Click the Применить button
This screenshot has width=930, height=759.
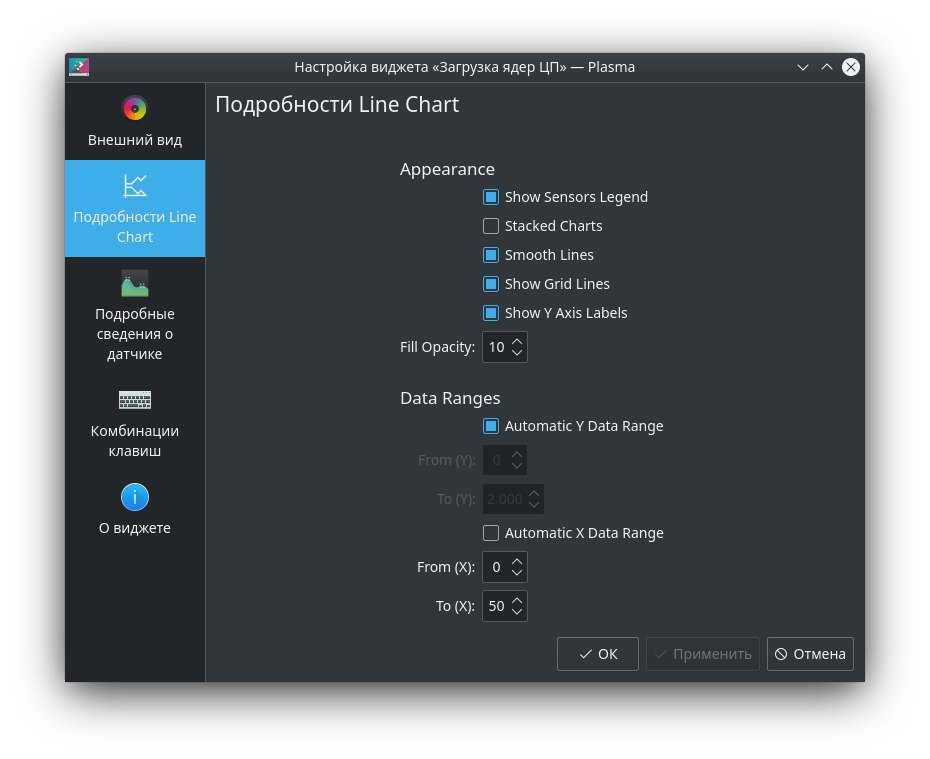point(702,654)
